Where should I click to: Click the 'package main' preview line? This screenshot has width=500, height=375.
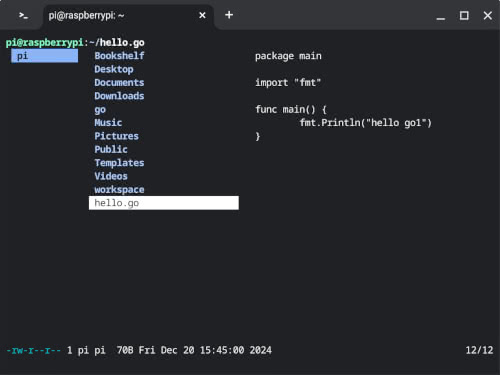pyautogui.click(x=288, y=56)
